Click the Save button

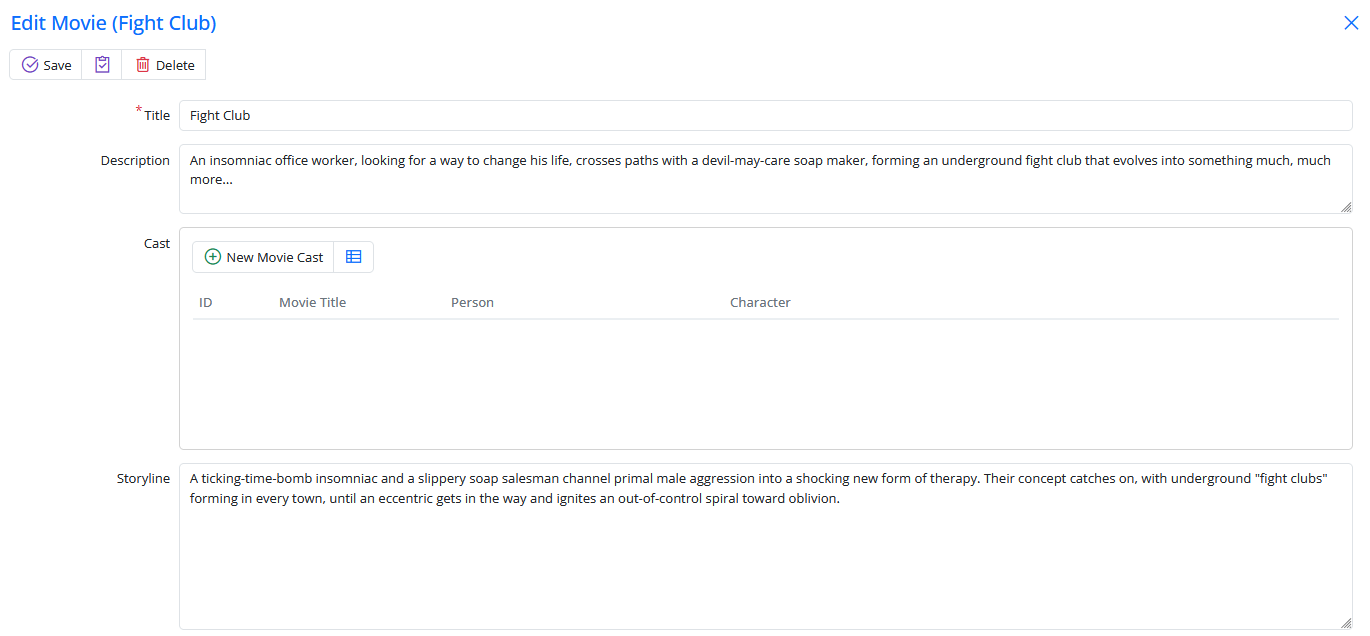coord(46,65)
